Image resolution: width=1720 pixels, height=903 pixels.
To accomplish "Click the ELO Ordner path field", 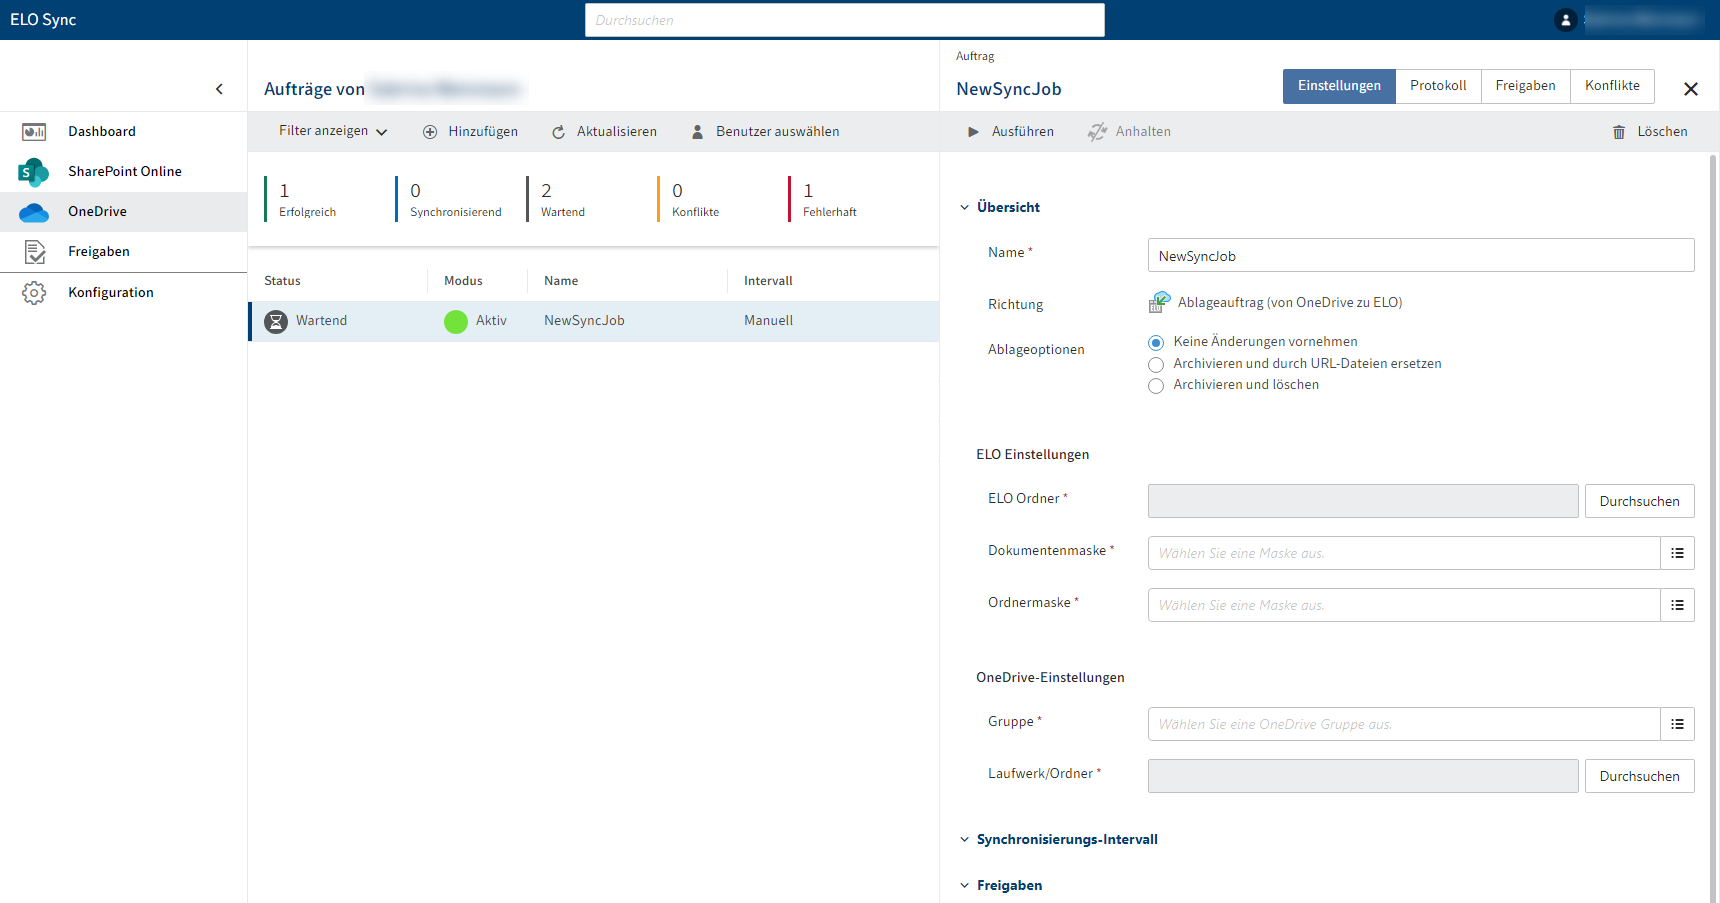I will click(1363, 501).
